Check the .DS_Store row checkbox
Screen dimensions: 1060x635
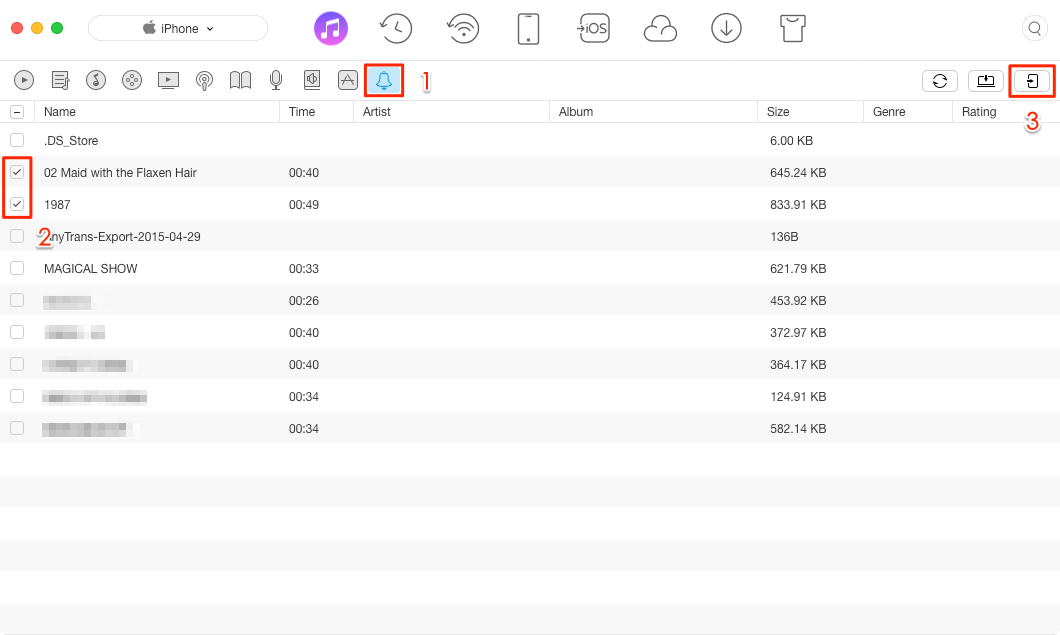point(18,140)
